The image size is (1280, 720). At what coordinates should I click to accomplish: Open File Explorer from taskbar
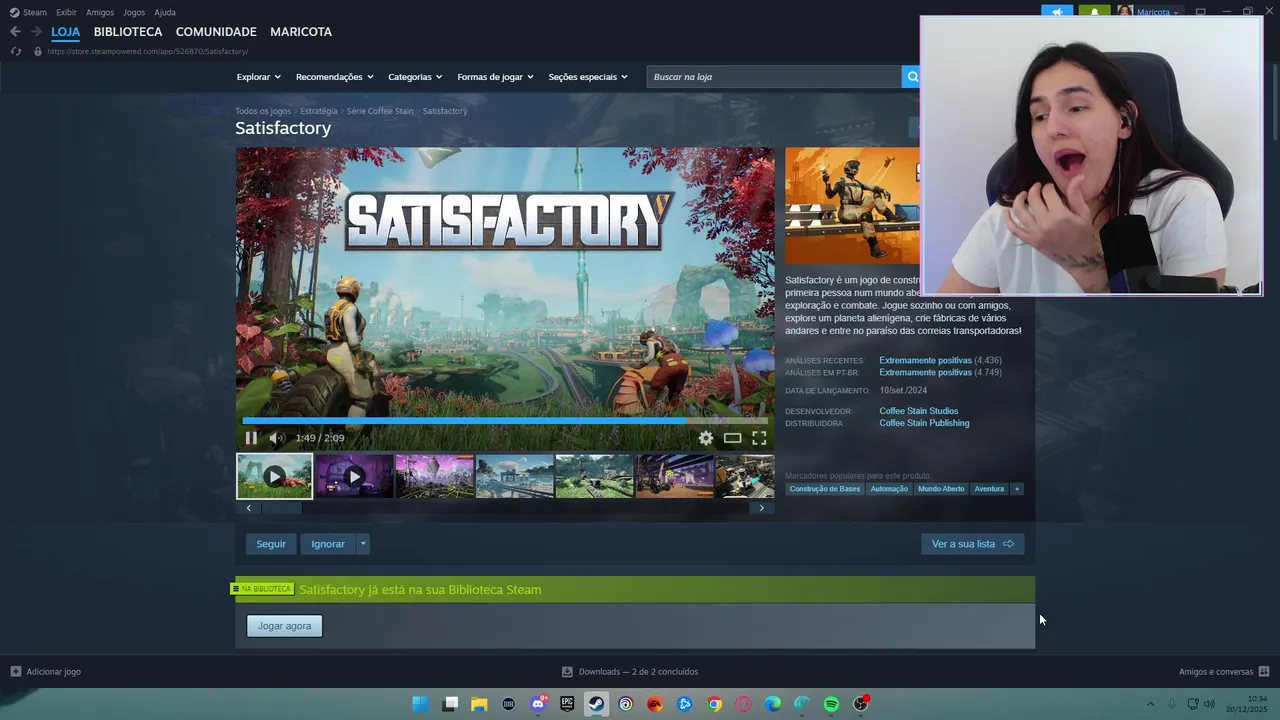click(479, 704)
